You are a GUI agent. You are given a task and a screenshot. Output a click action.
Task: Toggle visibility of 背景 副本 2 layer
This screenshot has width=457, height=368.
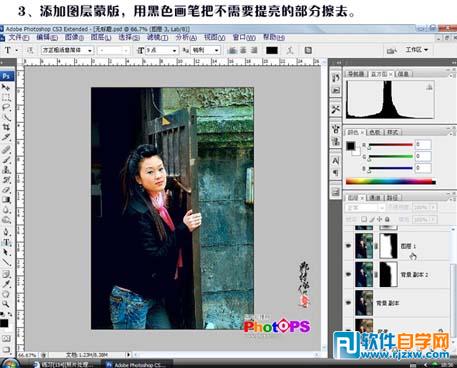[x=349, y=274]
